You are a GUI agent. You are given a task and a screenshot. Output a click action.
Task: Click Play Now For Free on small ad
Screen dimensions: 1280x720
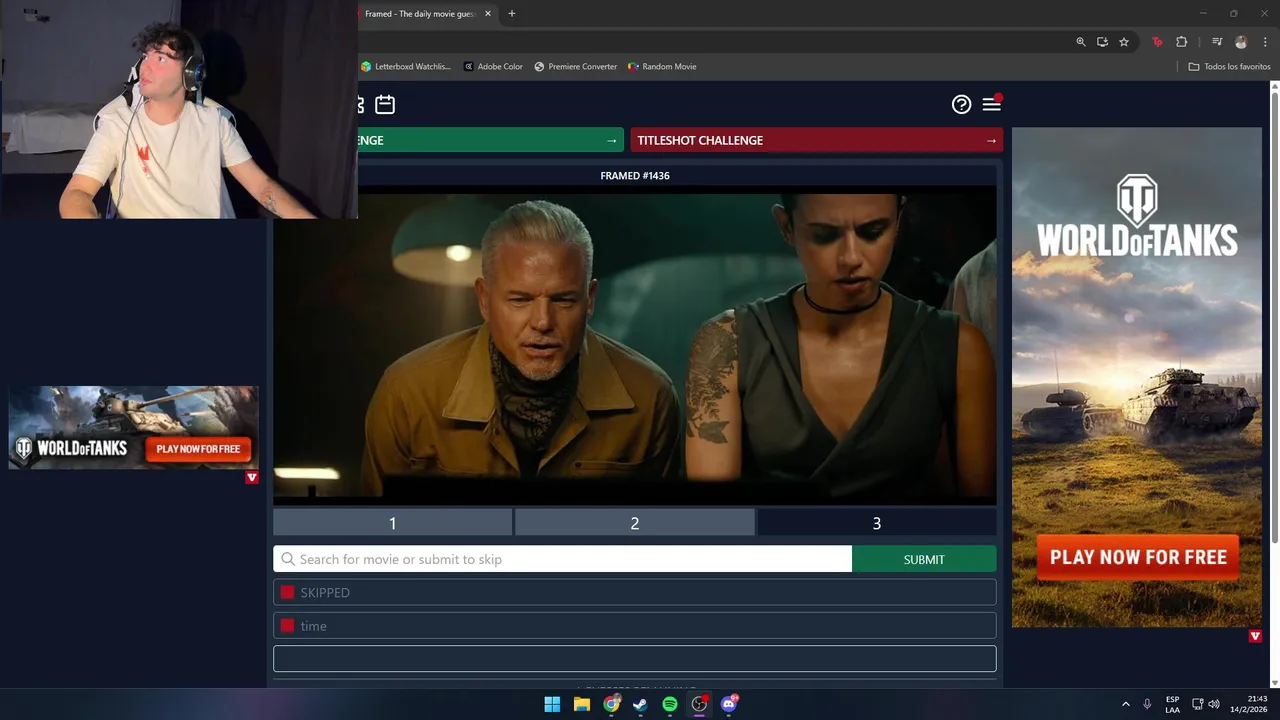[x=198, y=449]
